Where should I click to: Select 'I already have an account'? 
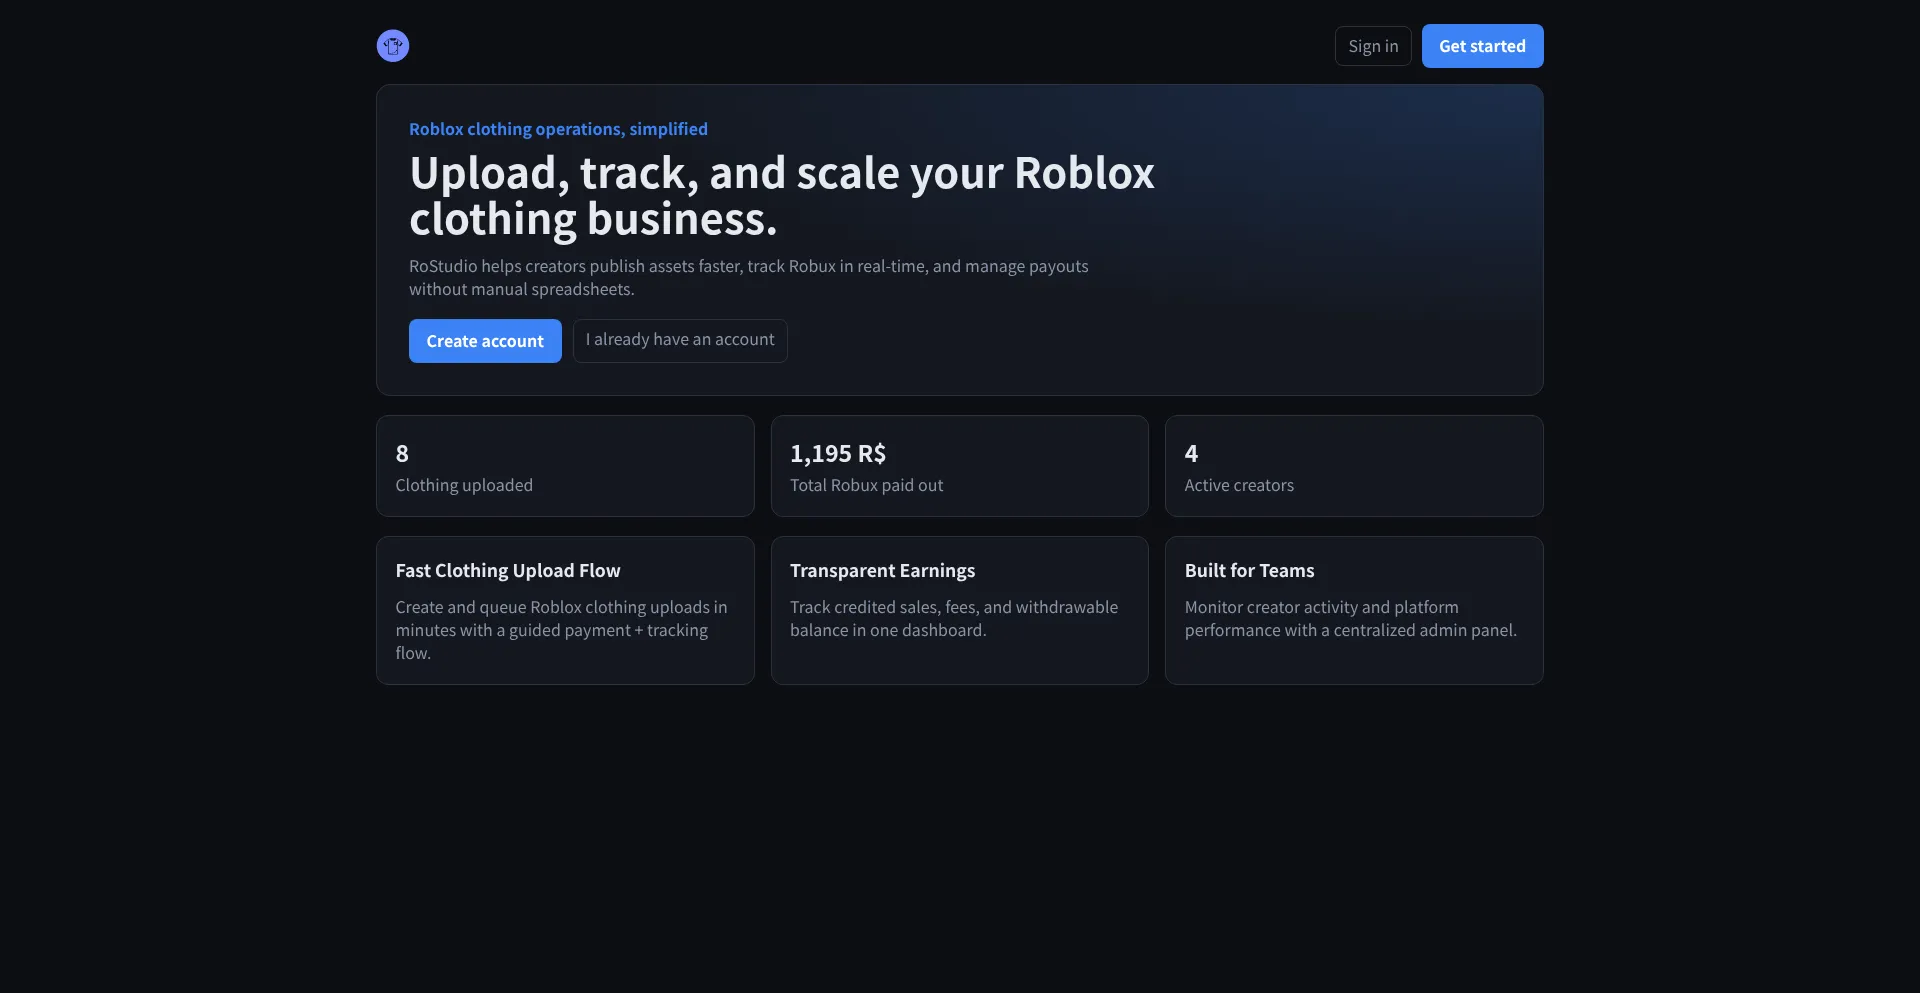(x=680, y=340)
